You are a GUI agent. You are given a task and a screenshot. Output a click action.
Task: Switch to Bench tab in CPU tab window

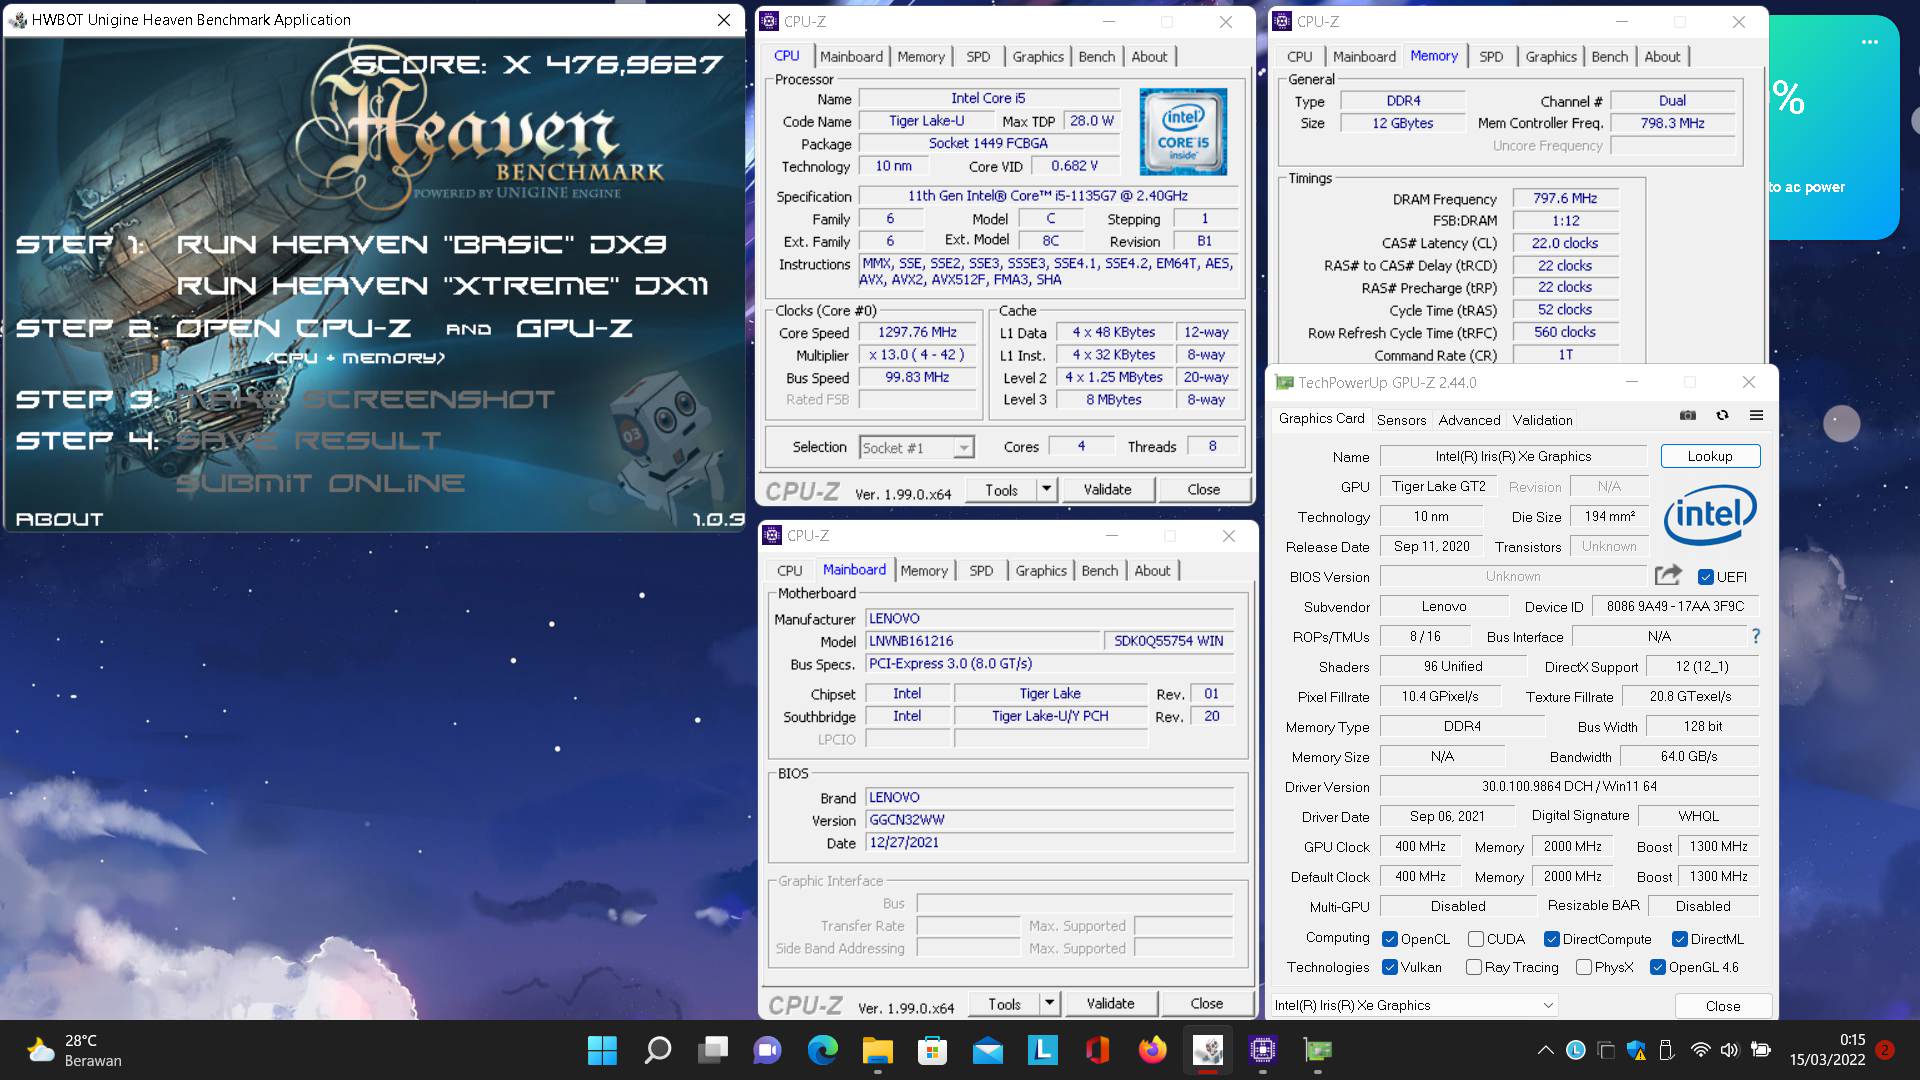(1096, 57)
